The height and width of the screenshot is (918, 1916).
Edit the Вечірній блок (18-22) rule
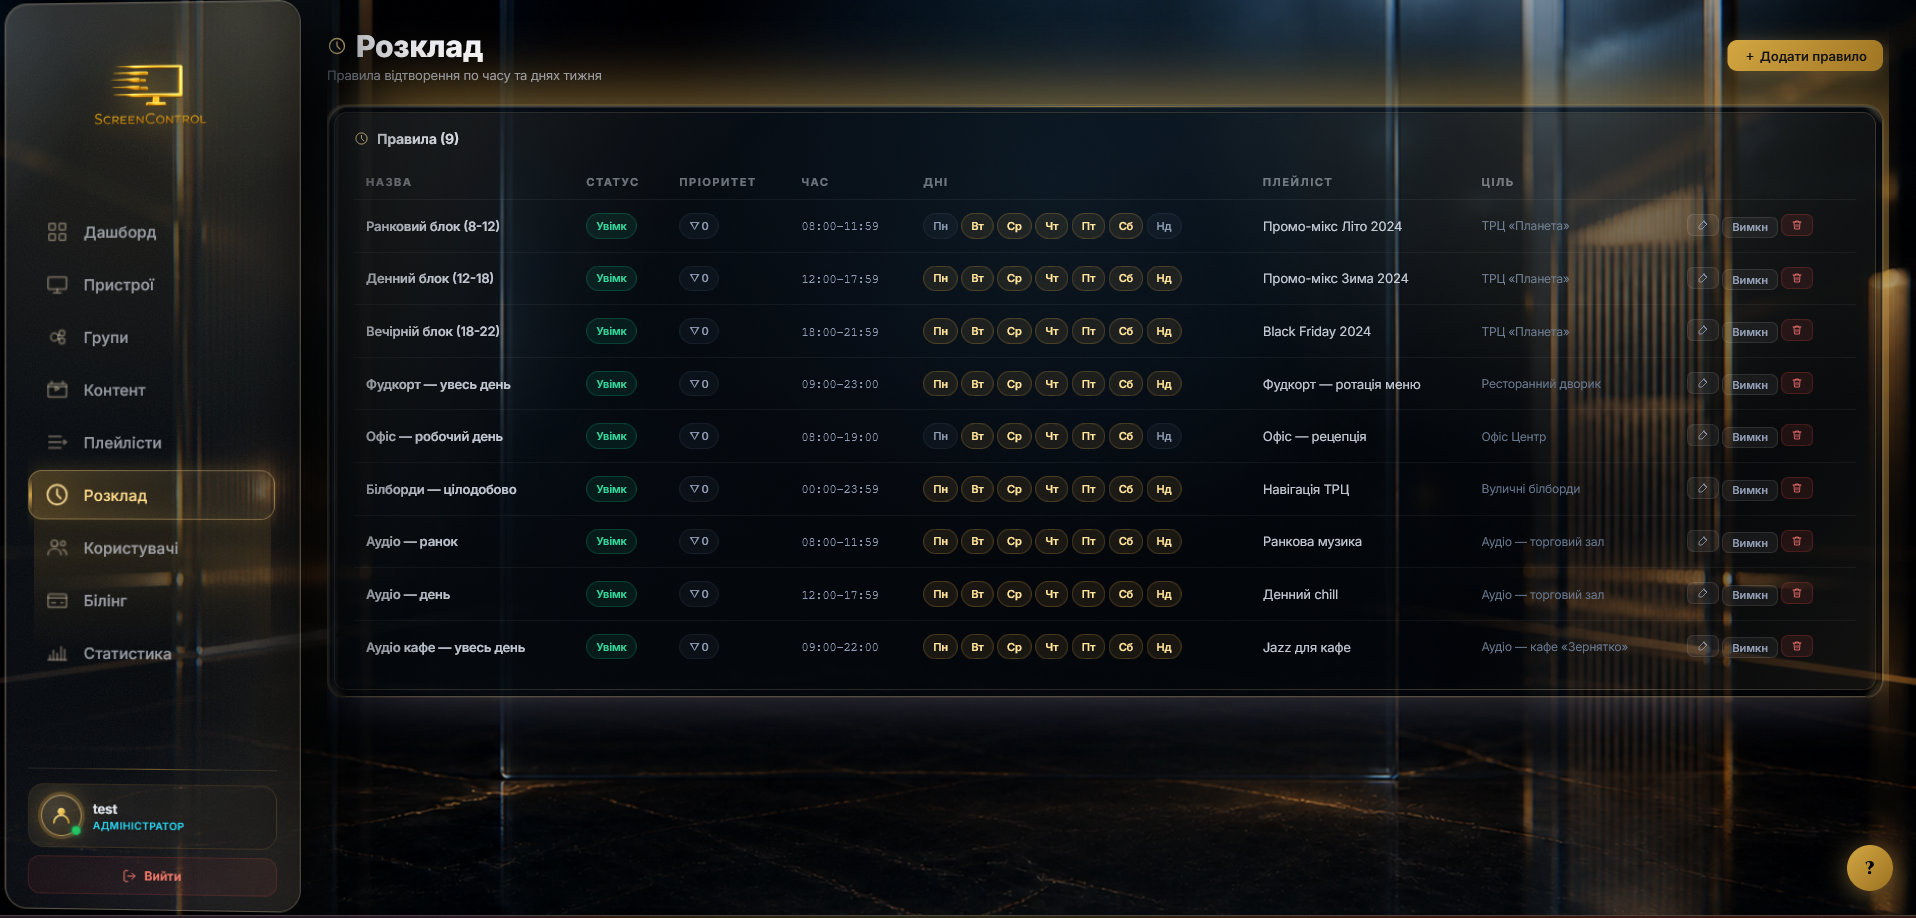(x=1702, y=330)
